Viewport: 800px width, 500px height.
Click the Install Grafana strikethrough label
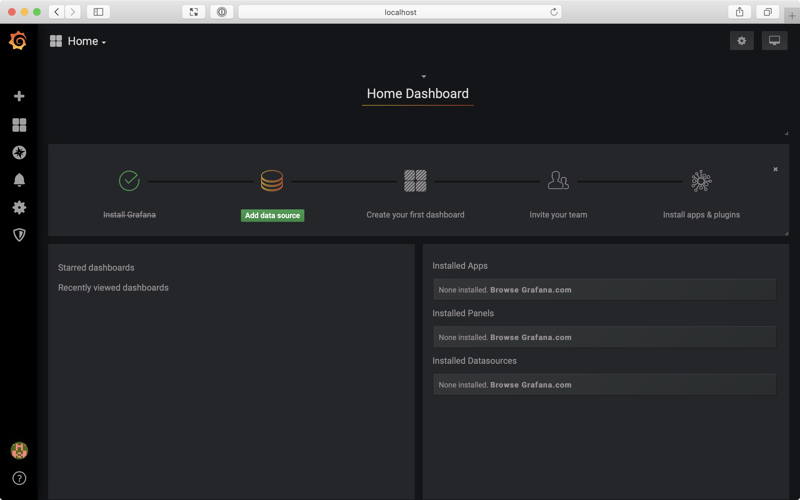click(129, 215)
